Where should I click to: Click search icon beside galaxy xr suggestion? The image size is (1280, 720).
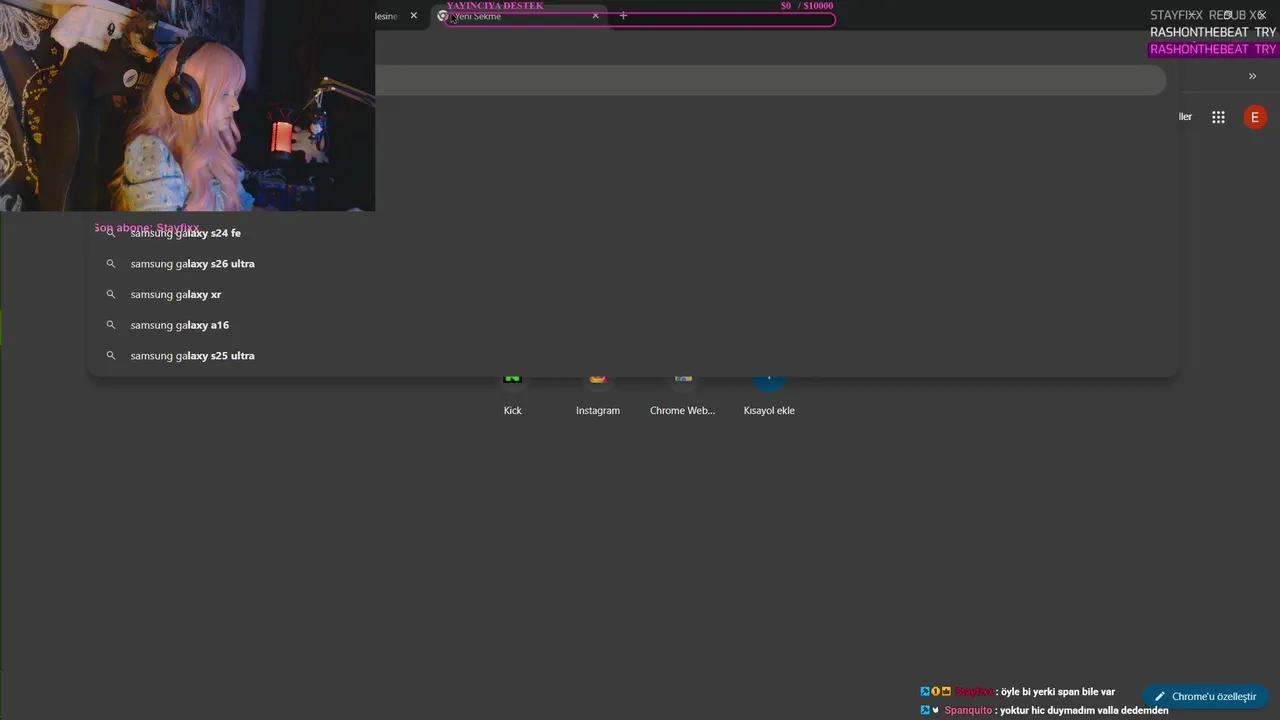[111, 295]
